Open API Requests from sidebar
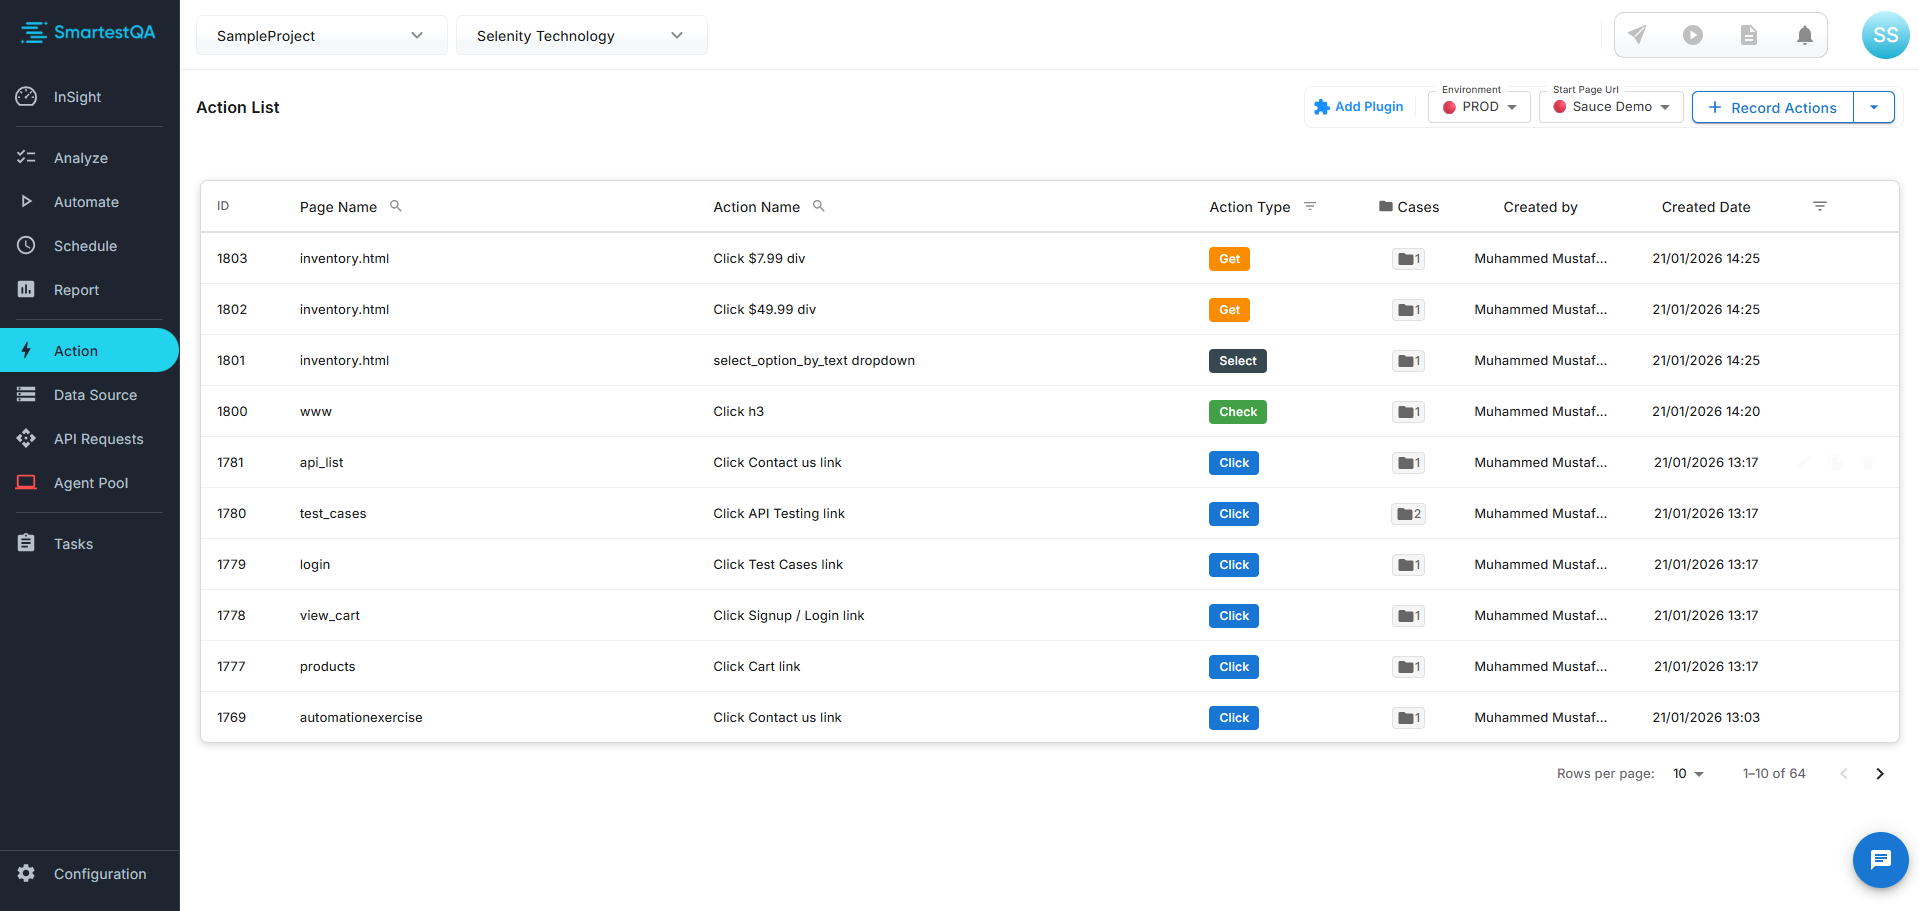Viewport: 1919px width, 911px height. tap(98, 439)
